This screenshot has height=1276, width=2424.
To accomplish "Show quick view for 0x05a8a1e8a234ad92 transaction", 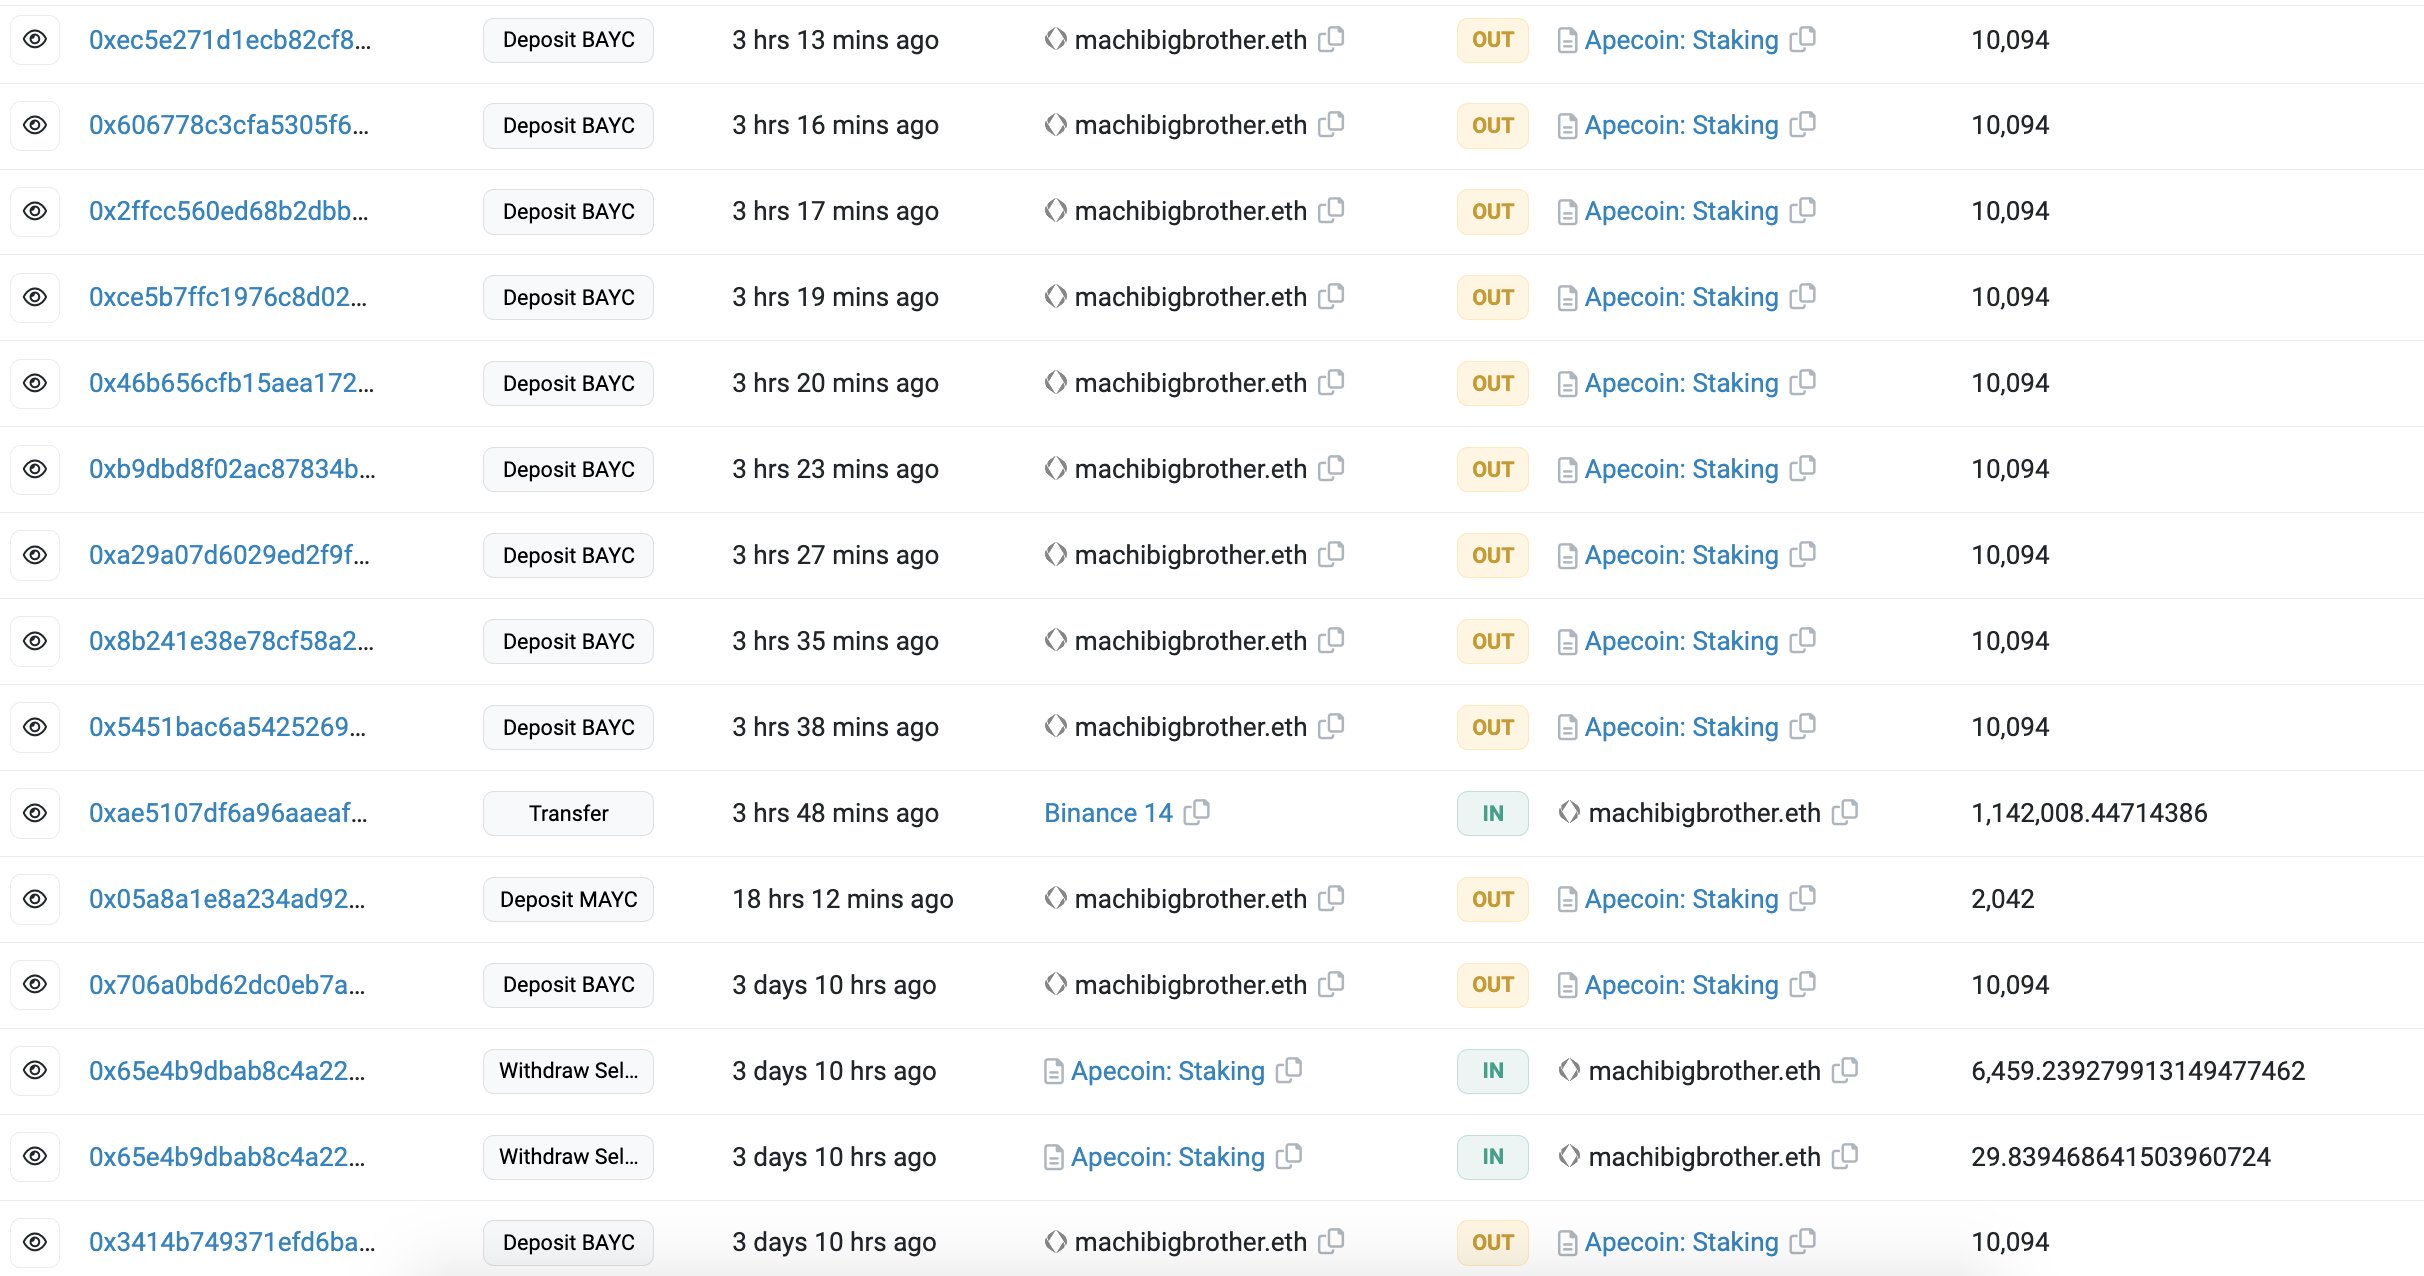I will click(x=35, y=899).
